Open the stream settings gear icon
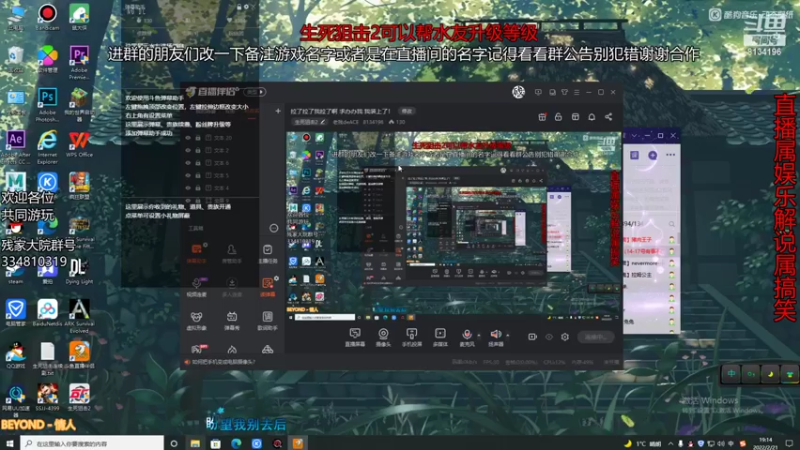Image resolution: width=800 pixels, height=450 pixels. pos(565,337)
